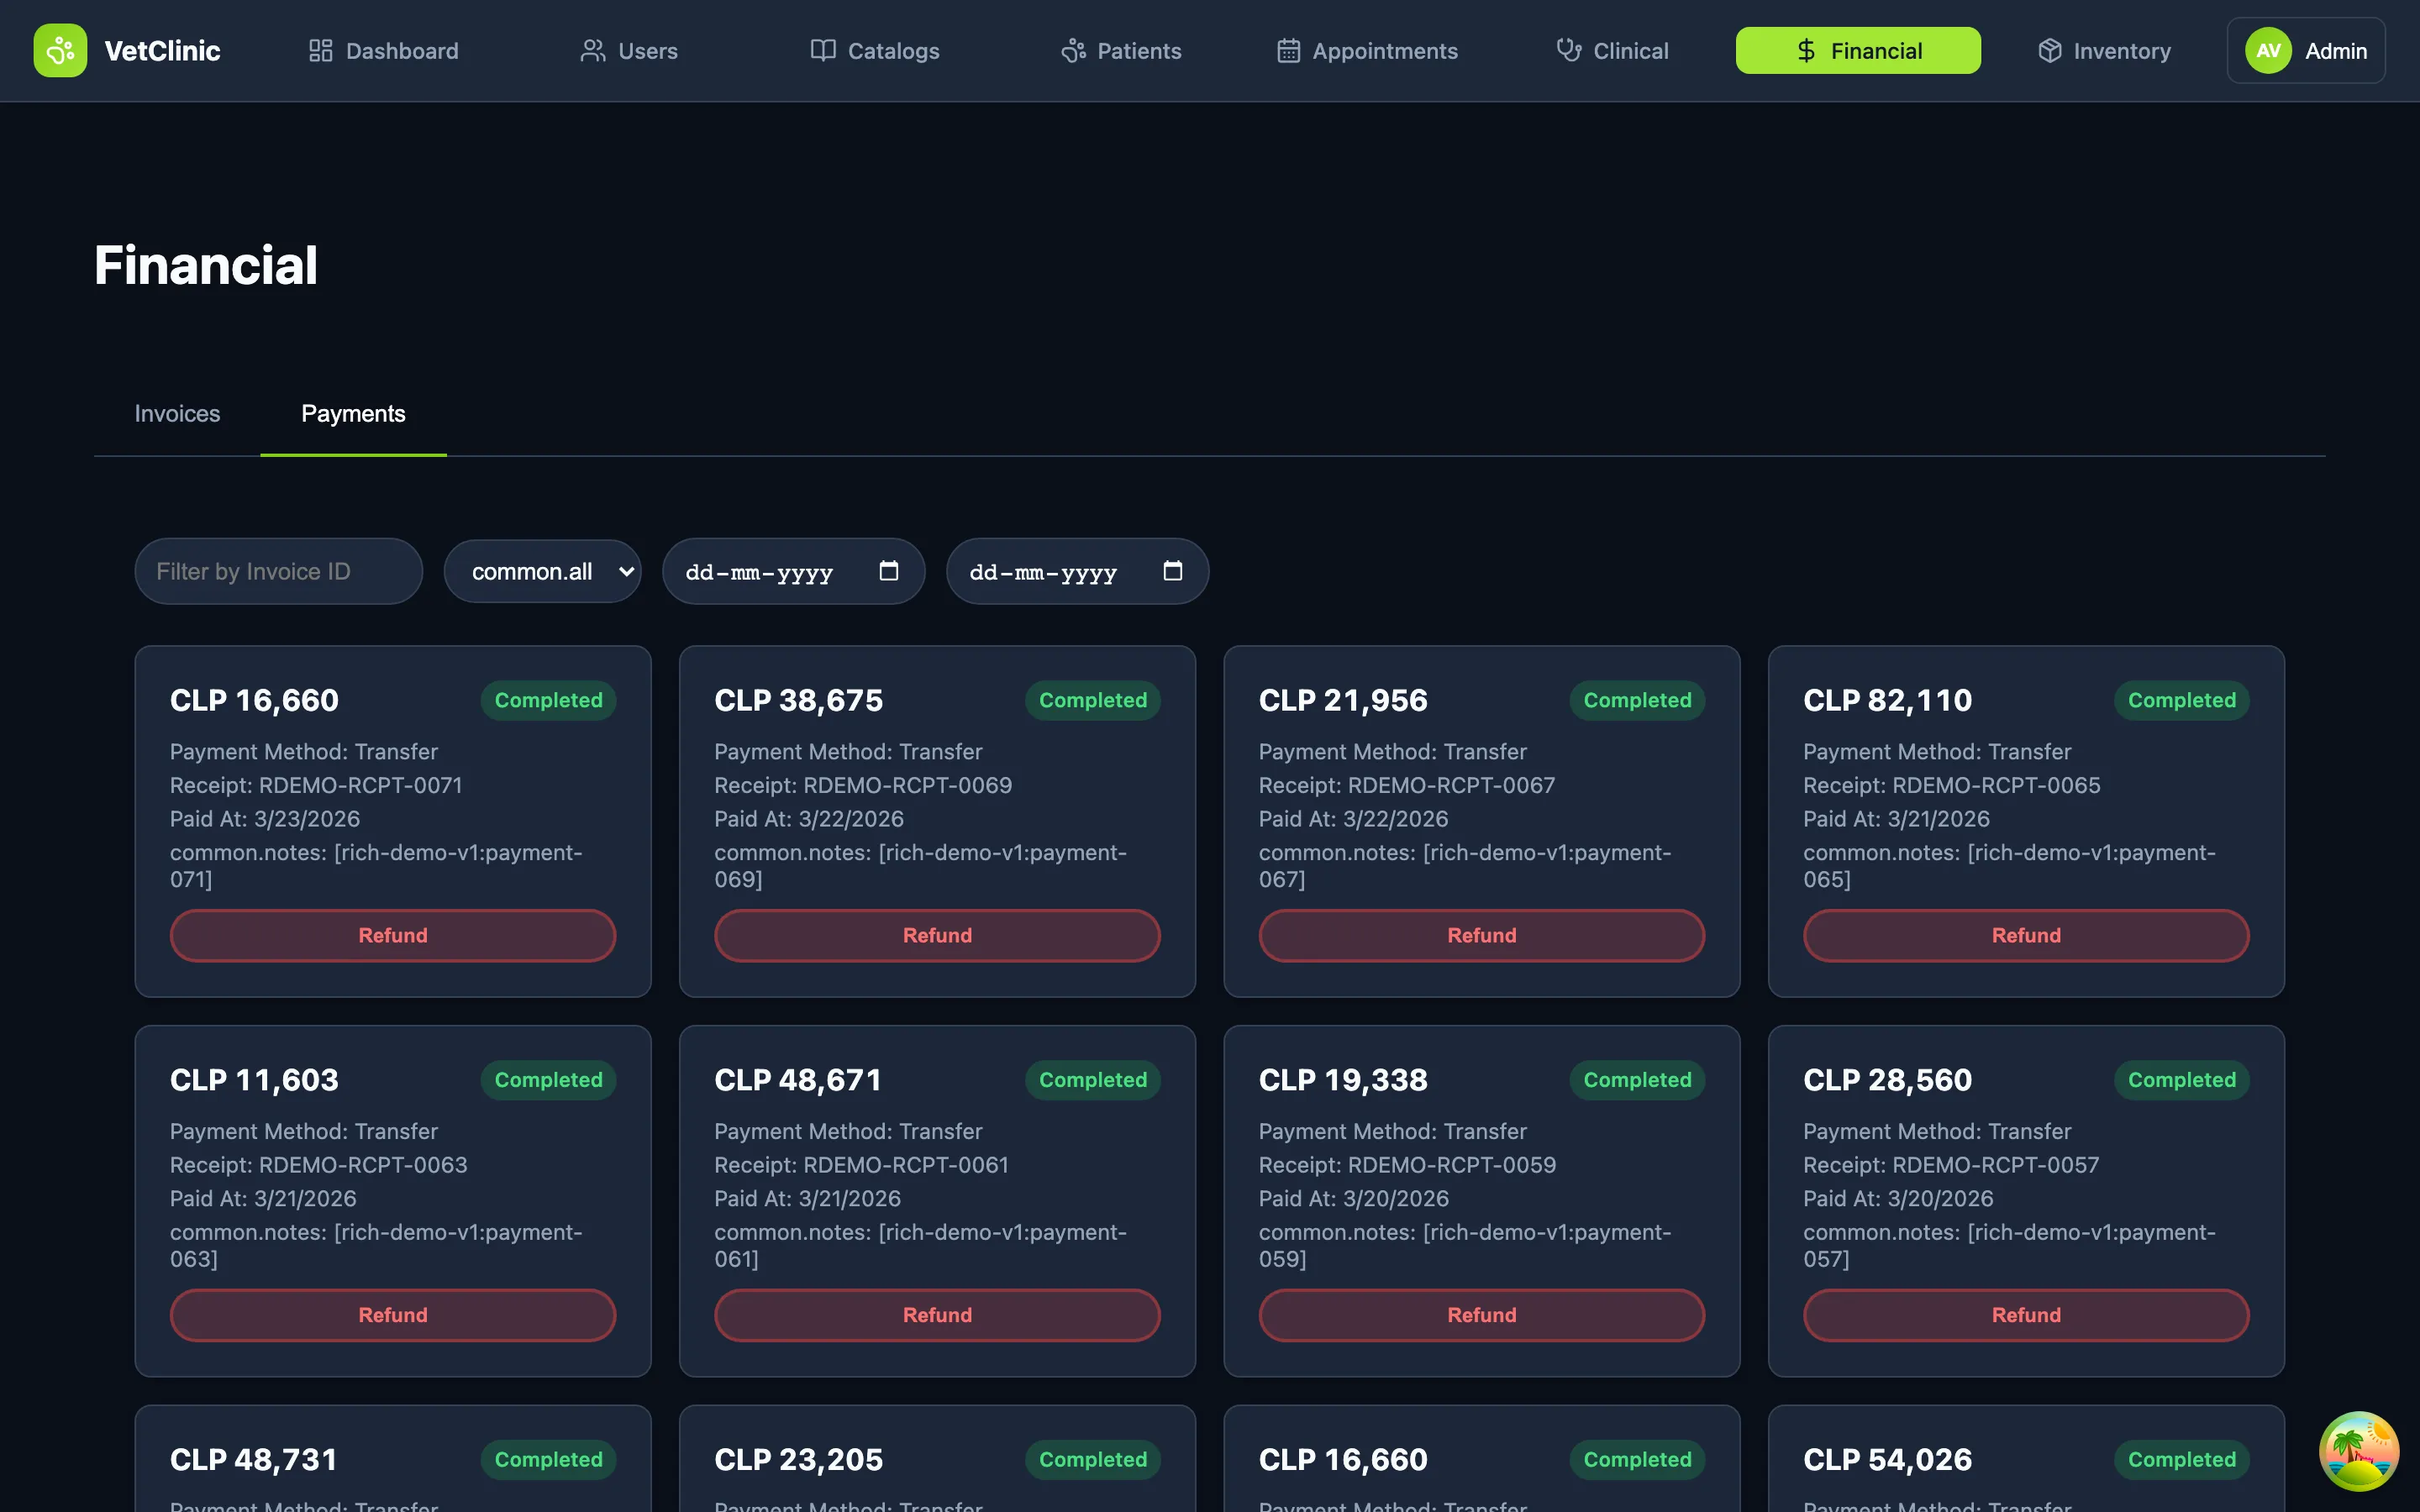Click the Inventory box icon
The width and height of the screenshot is (2420, 1512).
pyautogui.click(x=2049, y=51)
